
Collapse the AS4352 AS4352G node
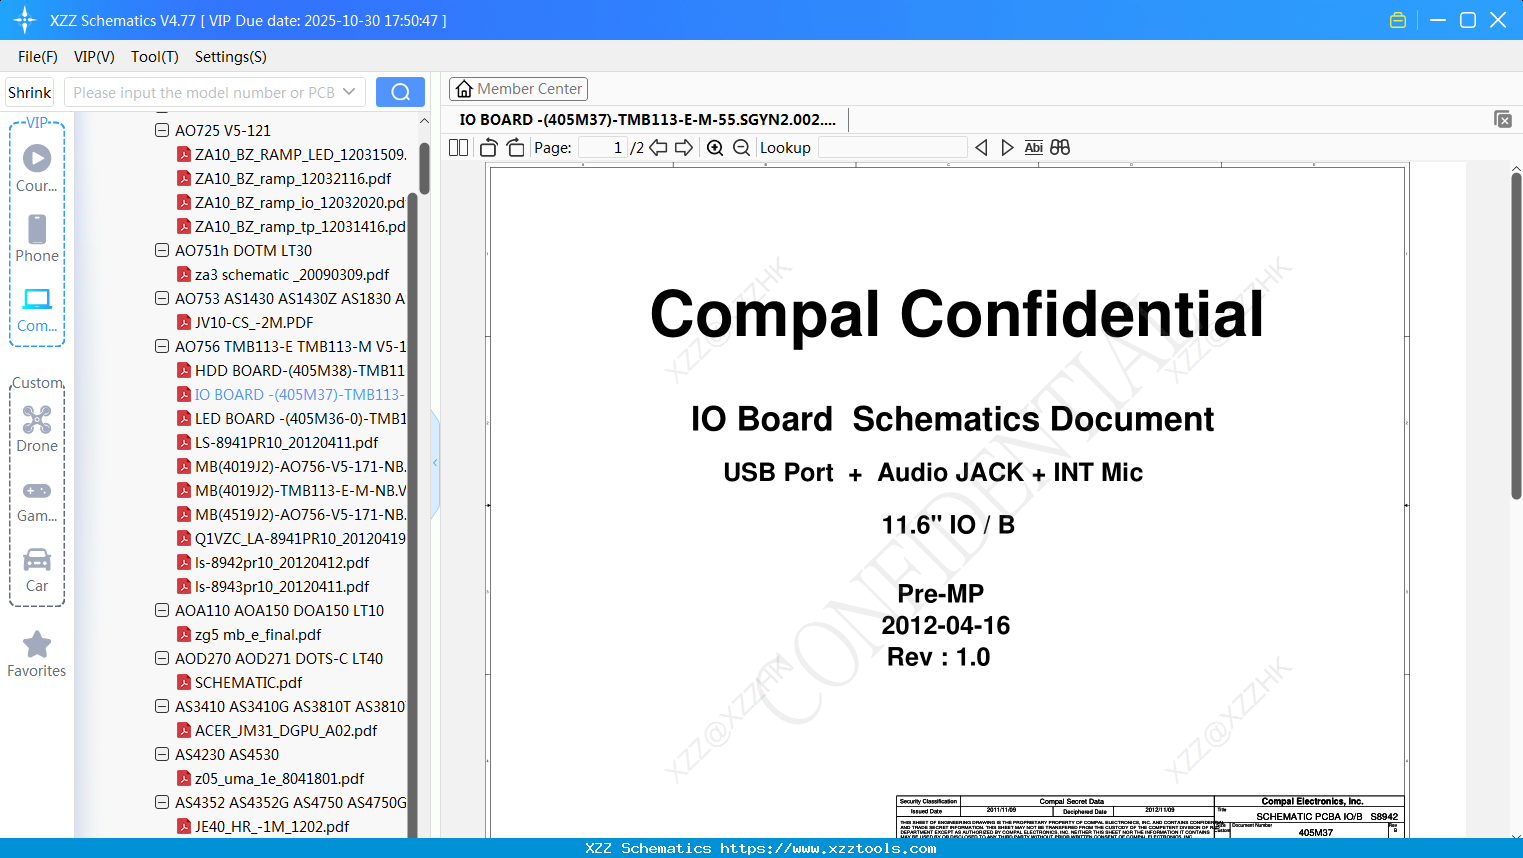pyautogui.click(x=162, y=802)
